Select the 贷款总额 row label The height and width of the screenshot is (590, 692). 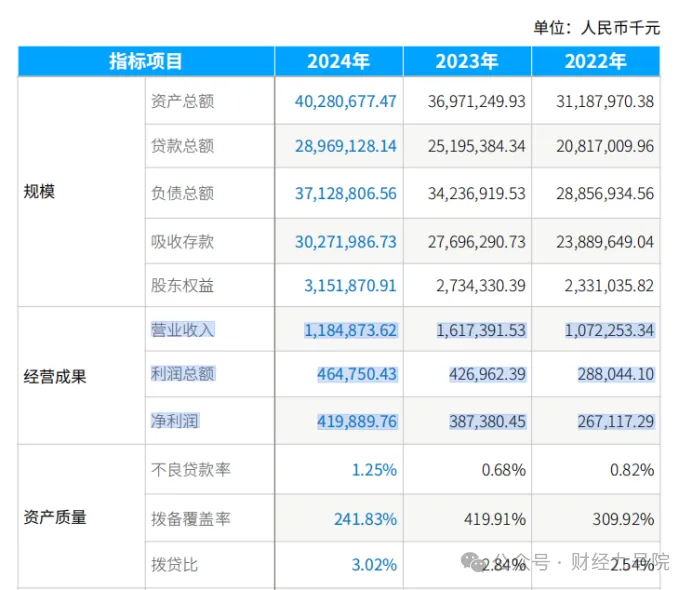[183, 146]
